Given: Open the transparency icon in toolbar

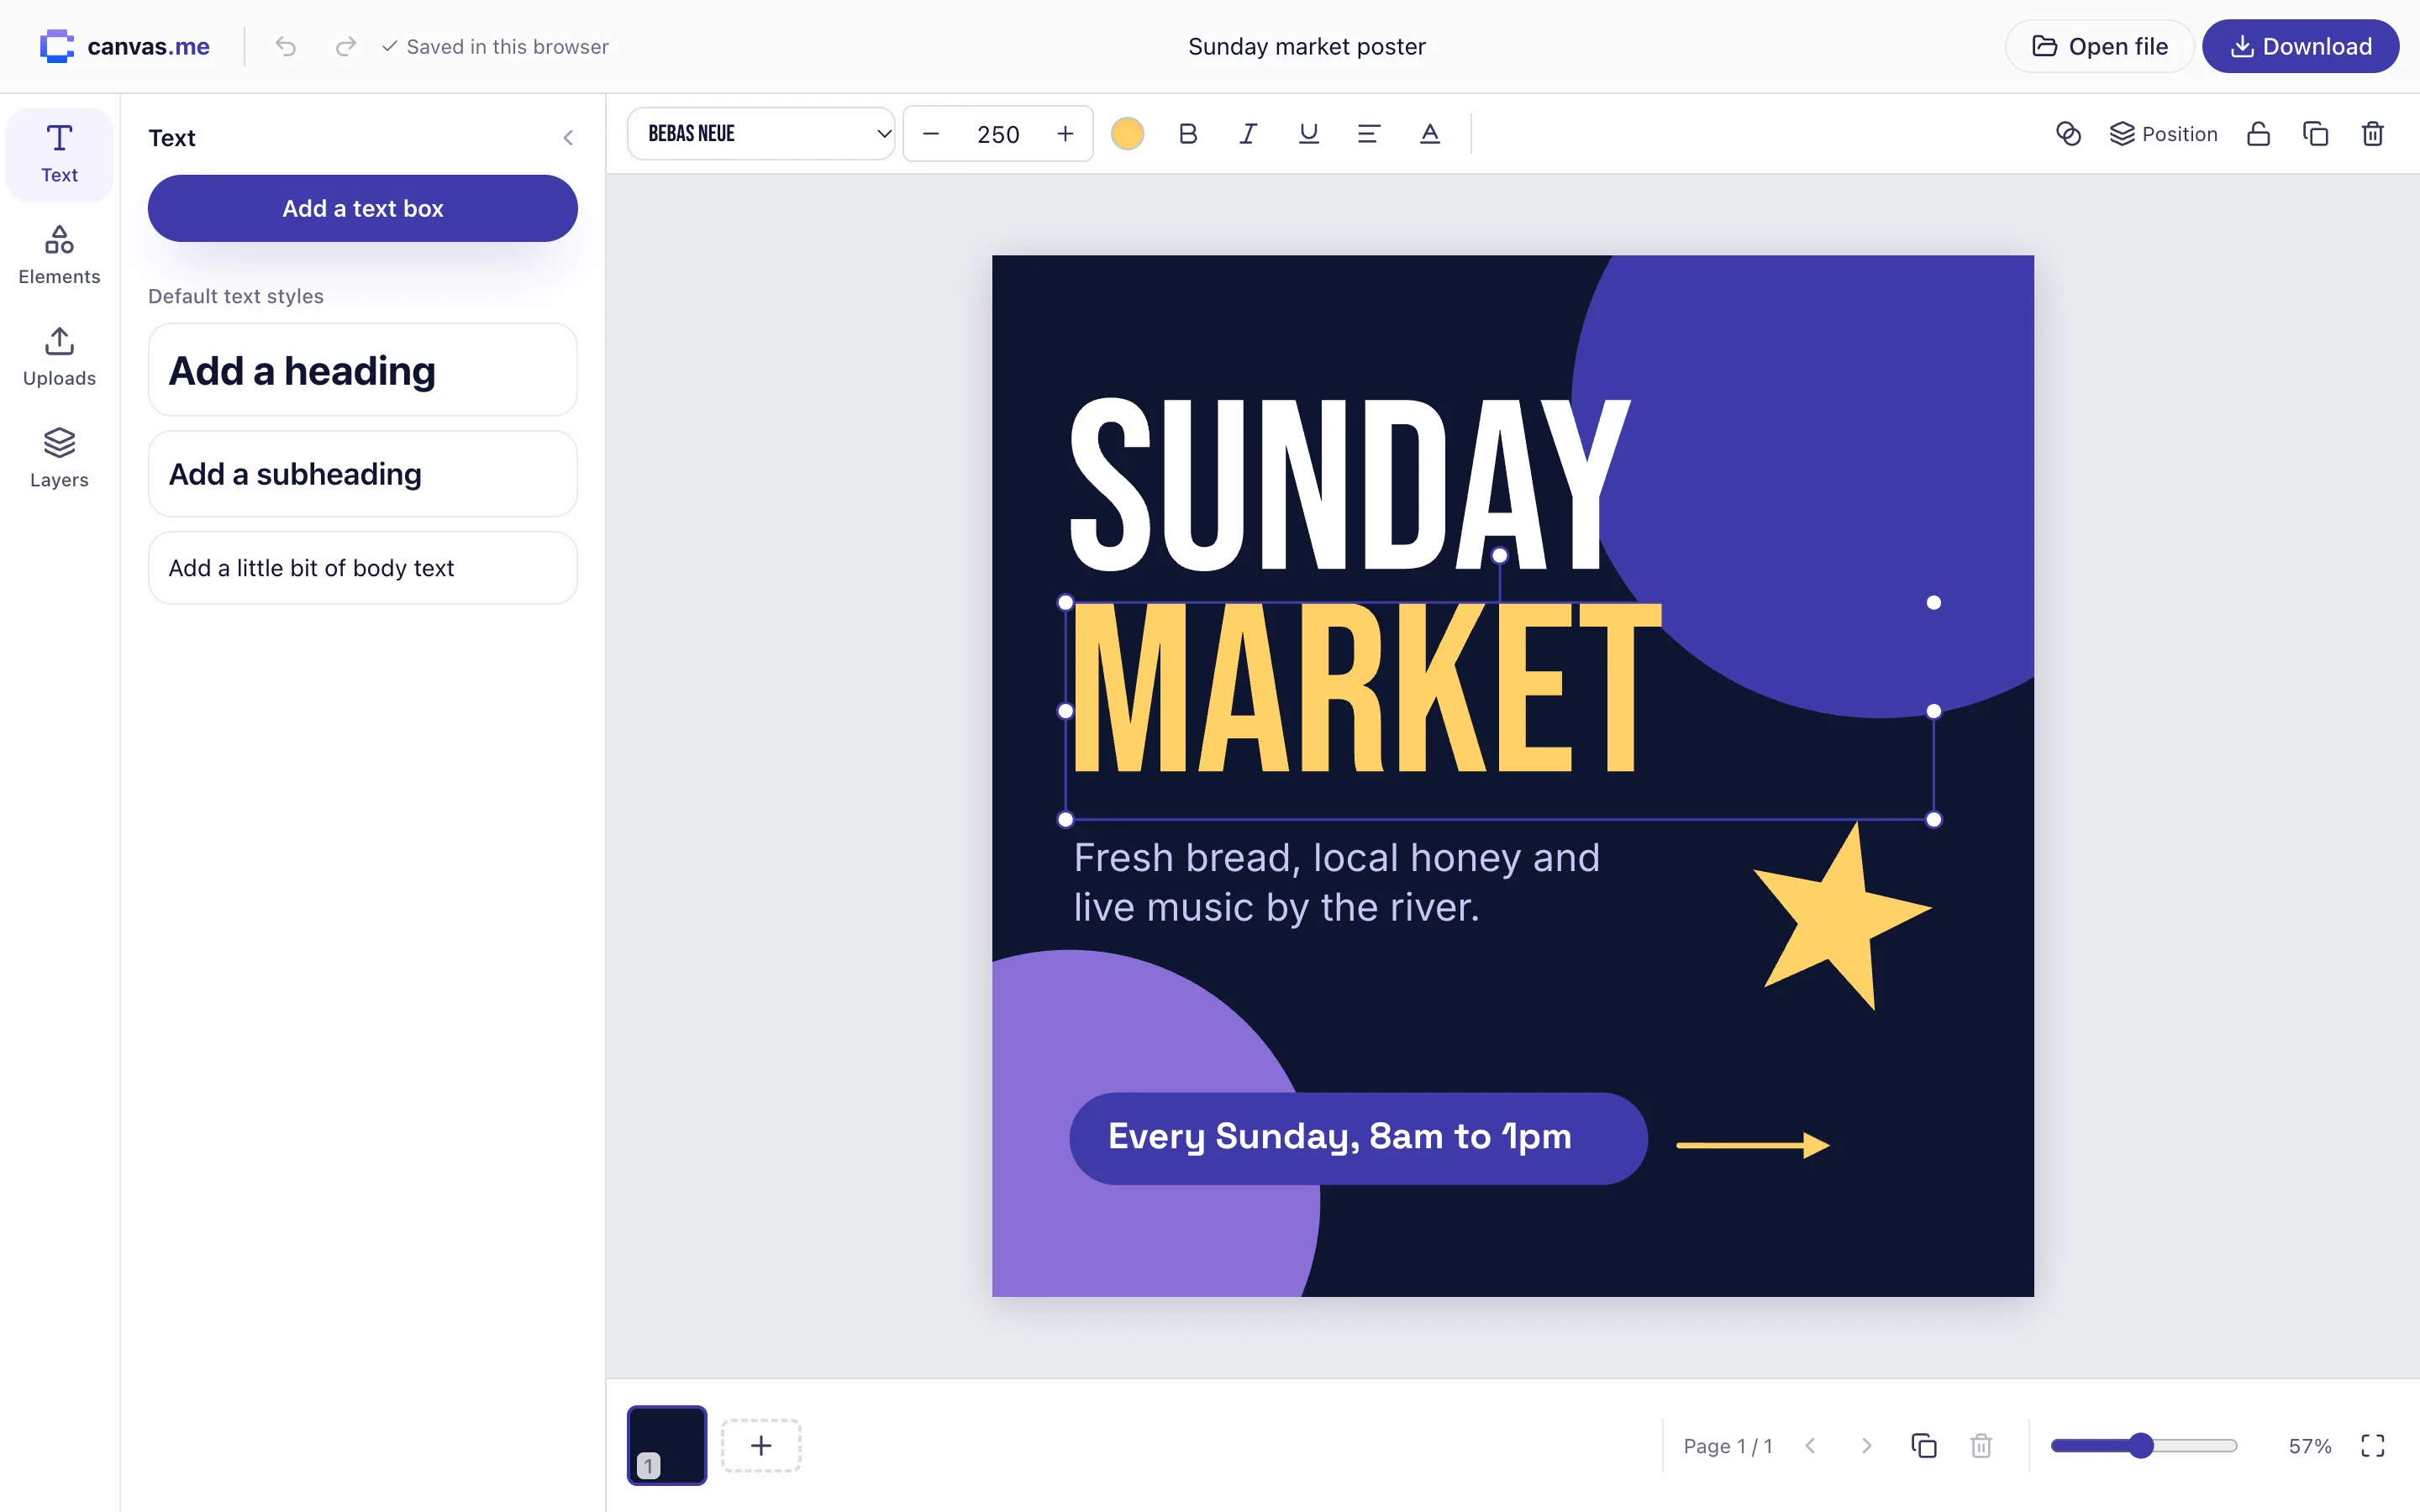Looking at the screenshot, I should [2068, 134].
